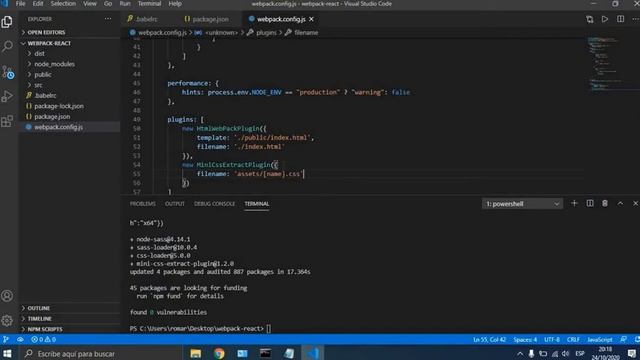Expand the TIMELINE section
The image size is (640, 360).
click(x=39, y=319)
